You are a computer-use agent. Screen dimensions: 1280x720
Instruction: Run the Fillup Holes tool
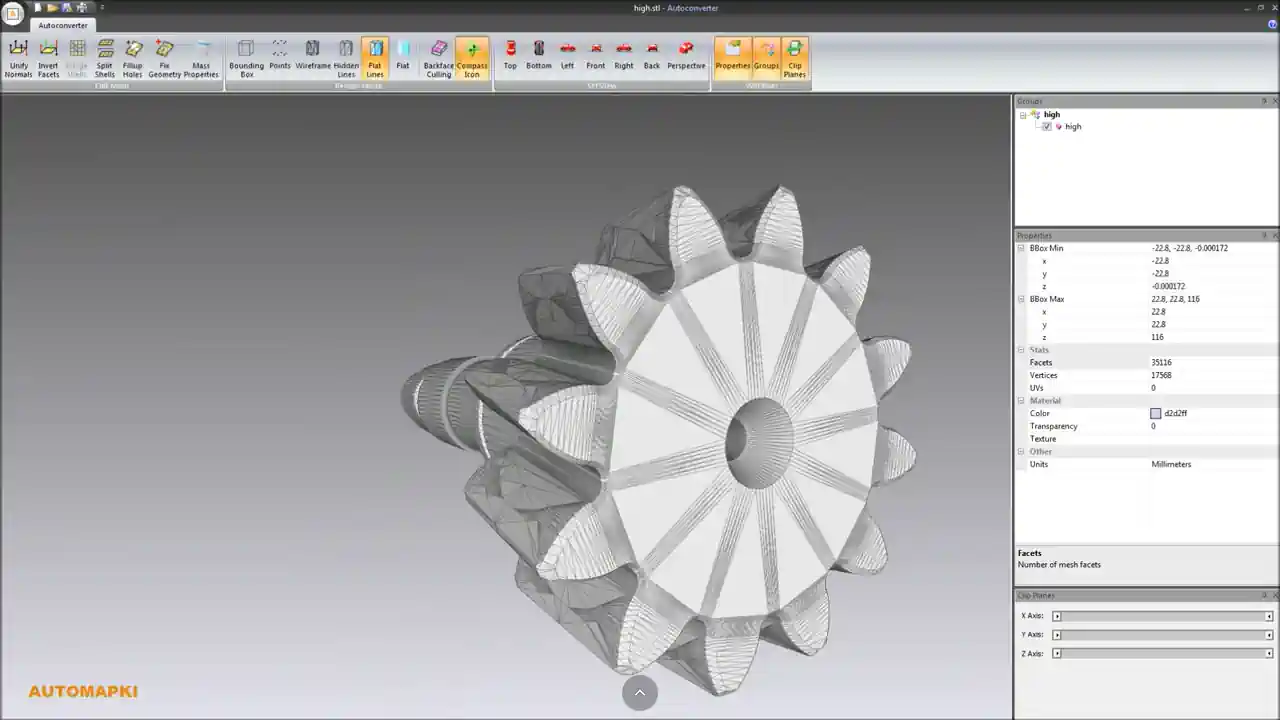coord(133,58)
